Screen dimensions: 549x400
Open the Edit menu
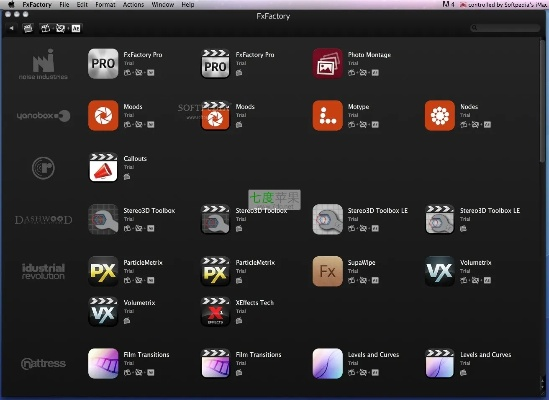point(82,5)
